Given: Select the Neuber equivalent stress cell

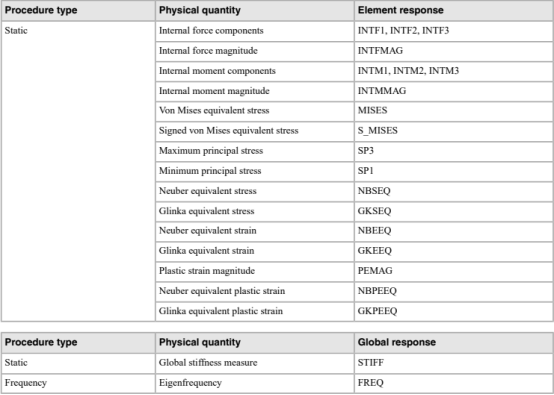Looking at the screenshot, I should (x=255, y=191).
